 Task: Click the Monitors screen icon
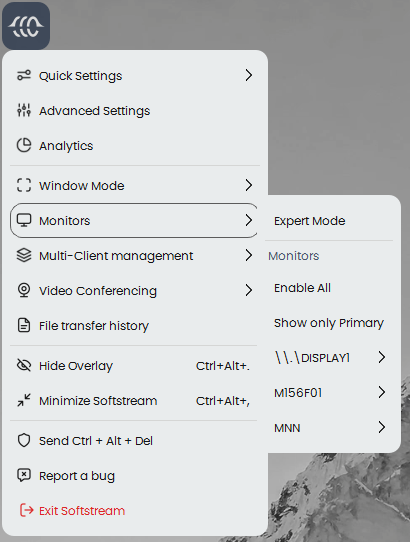[x=24, y=220]
